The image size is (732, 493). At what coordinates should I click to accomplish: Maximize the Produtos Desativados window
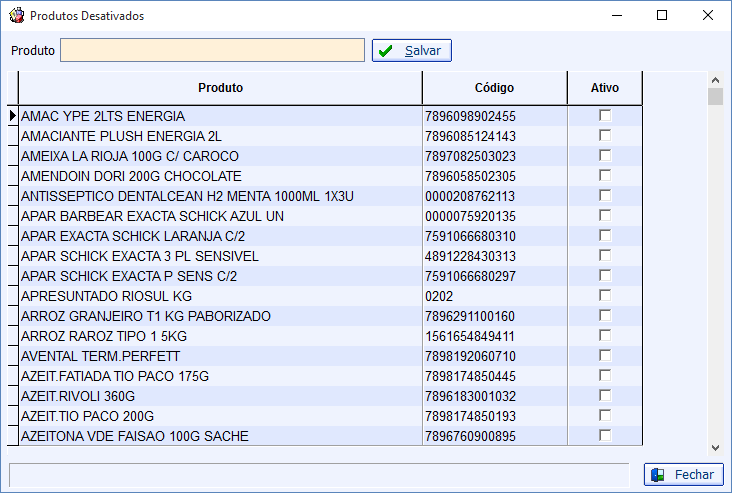click(662, 15)
